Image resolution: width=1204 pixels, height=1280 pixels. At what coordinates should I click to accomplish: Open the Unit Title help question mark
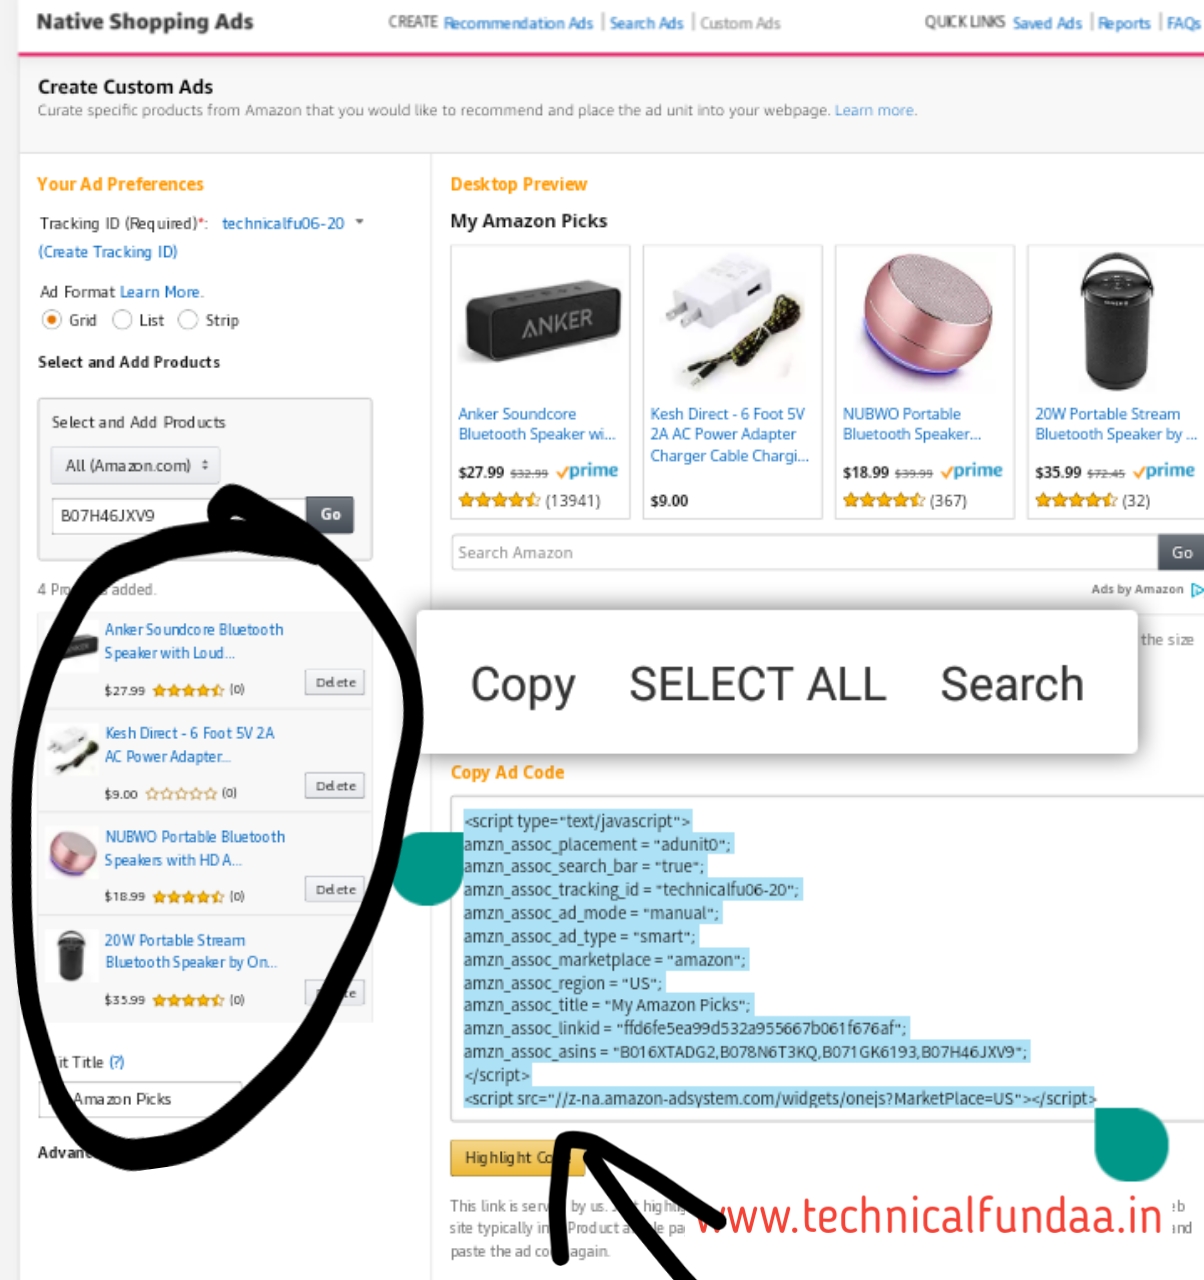tap(117, 1062)
